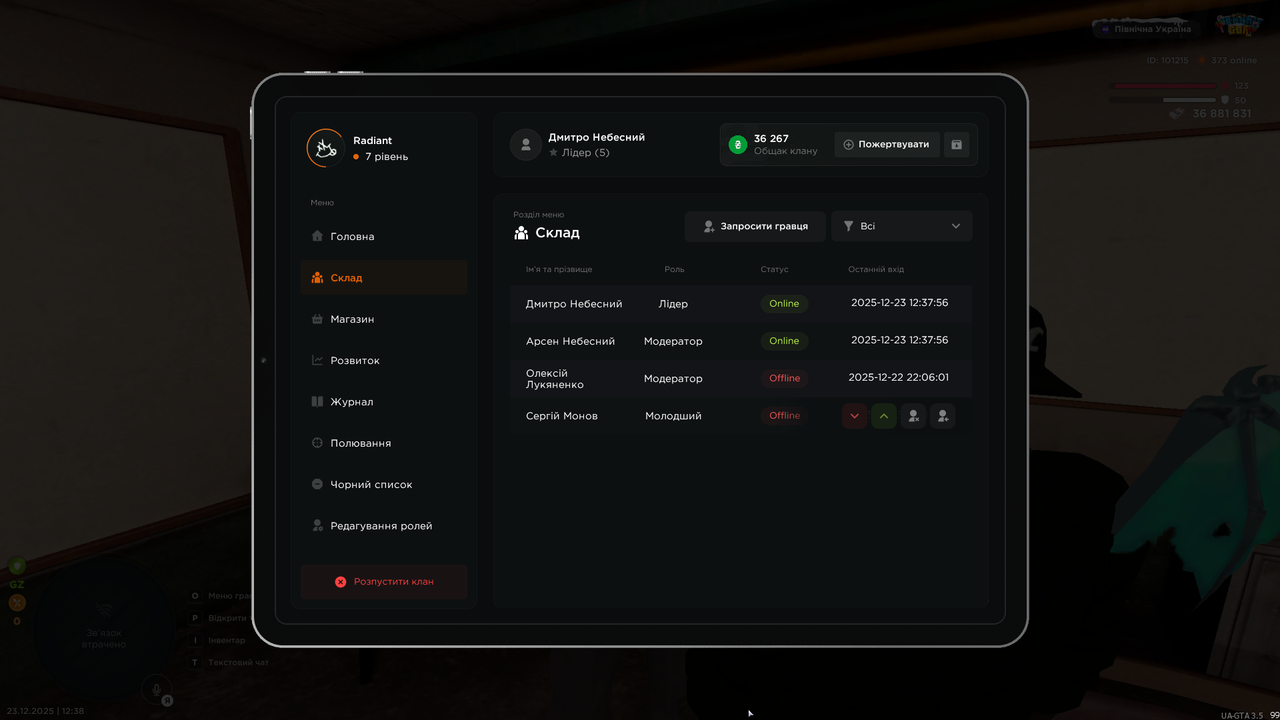
Task: Click the star icon beside Лідер (5)
Action: 553,153
